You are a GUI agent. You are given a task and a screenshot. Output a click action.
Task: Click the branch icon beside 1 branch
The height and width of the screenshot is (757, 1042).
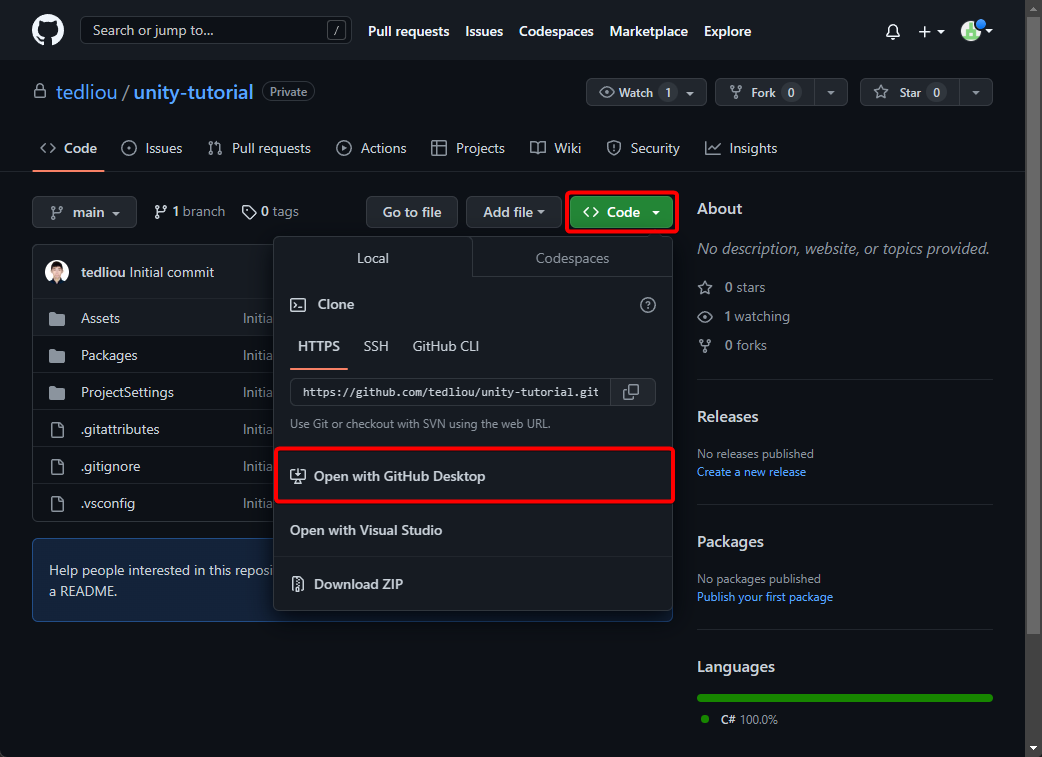(x=160, y=212)
